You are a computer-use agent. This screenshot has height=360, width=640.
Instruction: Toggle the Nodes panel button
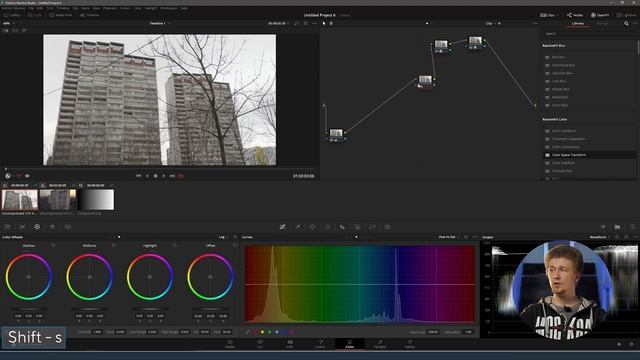[x=575, y=15]
